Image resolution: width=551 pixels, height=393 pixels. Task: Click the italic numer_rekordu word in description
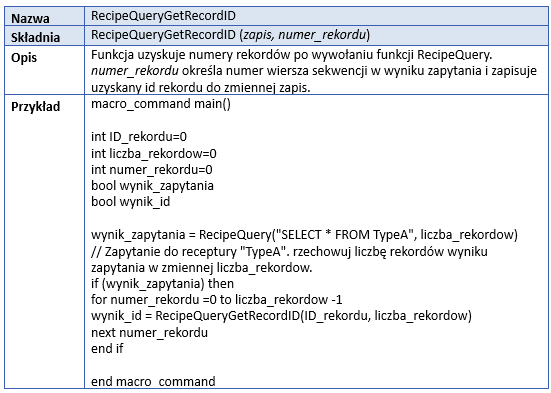[x=135, y=71]
